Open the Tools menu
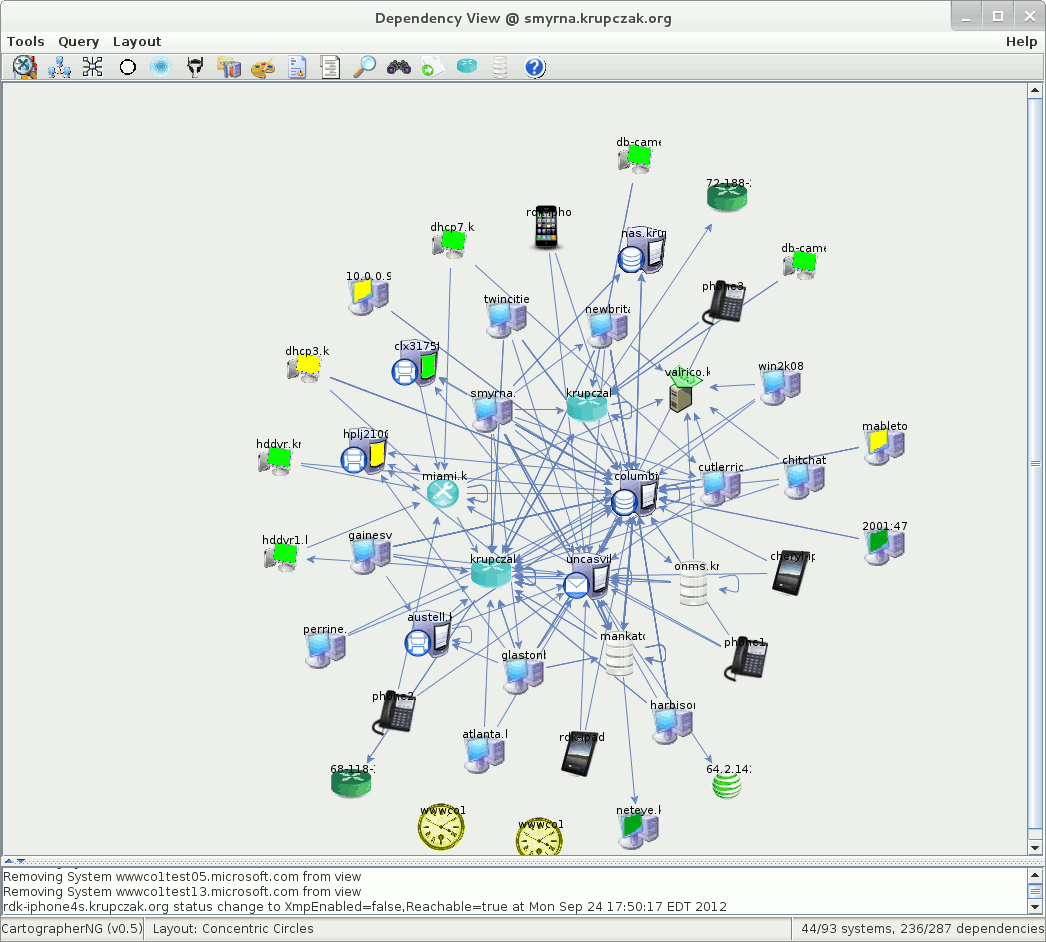 click(x=26, y=41)
